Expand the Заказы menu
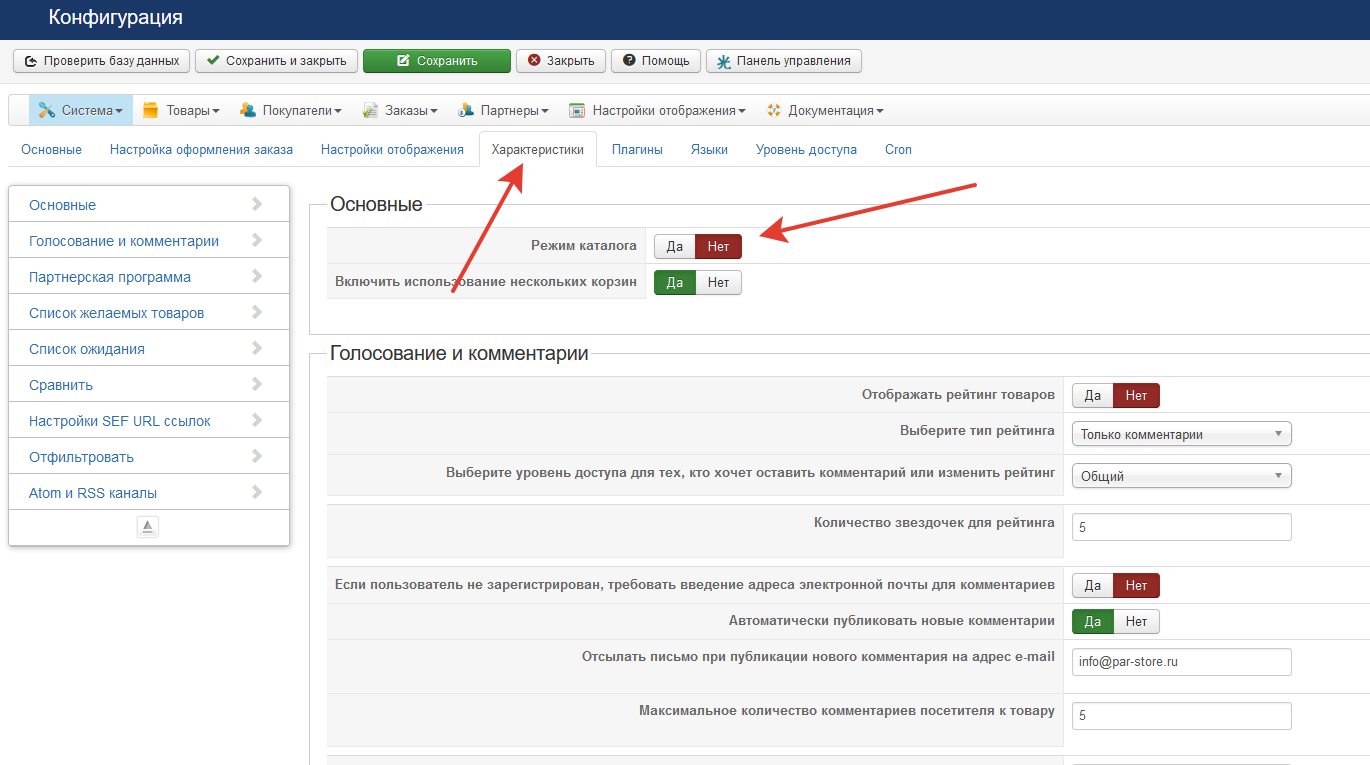The image size is (1370, 765). click(400, 110)
